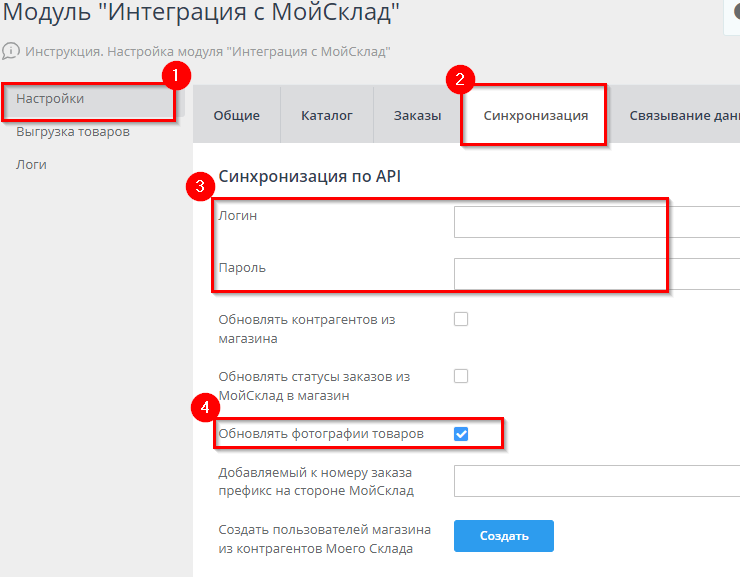Click the red number 3 badge

202,187
